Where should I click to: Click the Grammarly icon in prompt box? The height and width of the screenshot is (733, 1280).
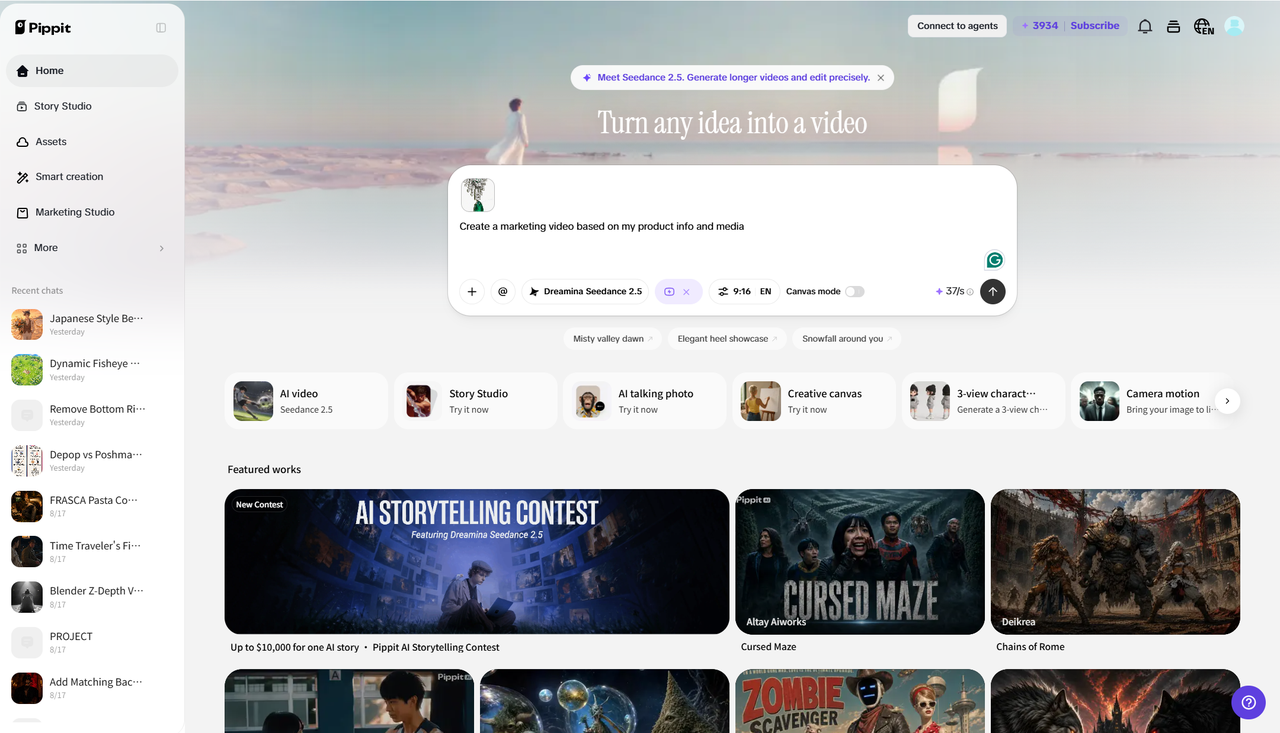pos(994,260)
